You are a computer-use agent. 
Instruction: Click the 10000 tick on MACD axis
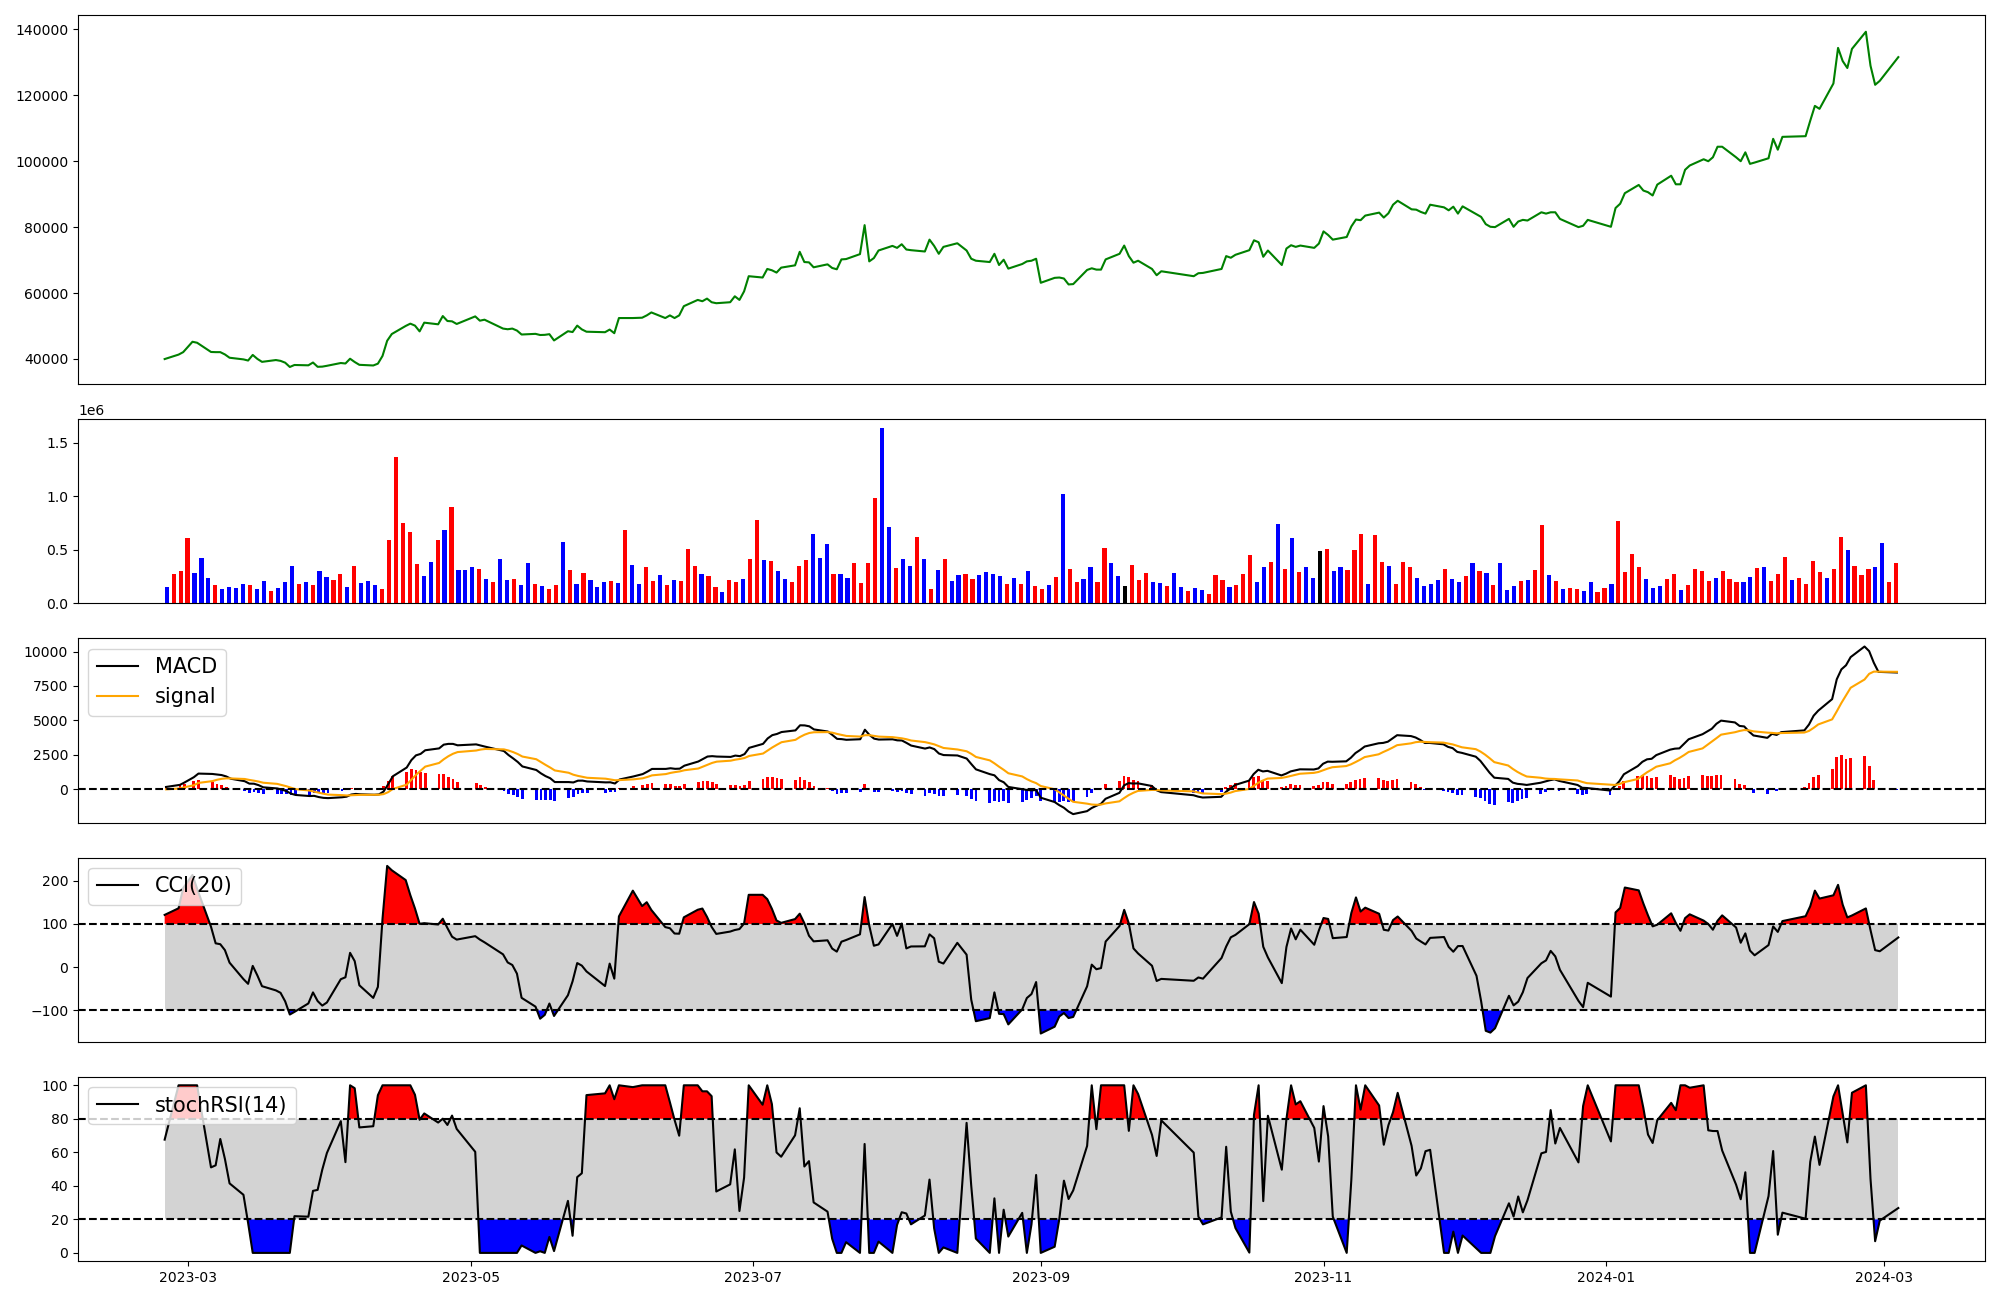[x=46, y=652]
